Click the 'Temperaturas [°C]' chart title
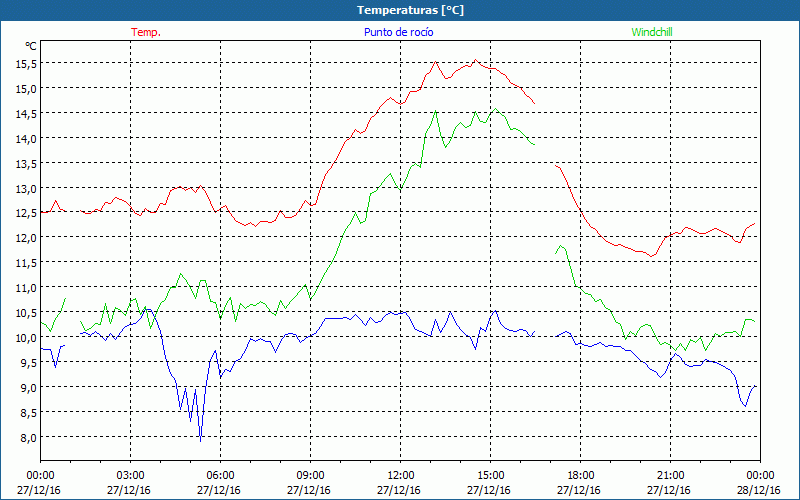The width and height of the screenshot is (800, 500). point(410,10)
